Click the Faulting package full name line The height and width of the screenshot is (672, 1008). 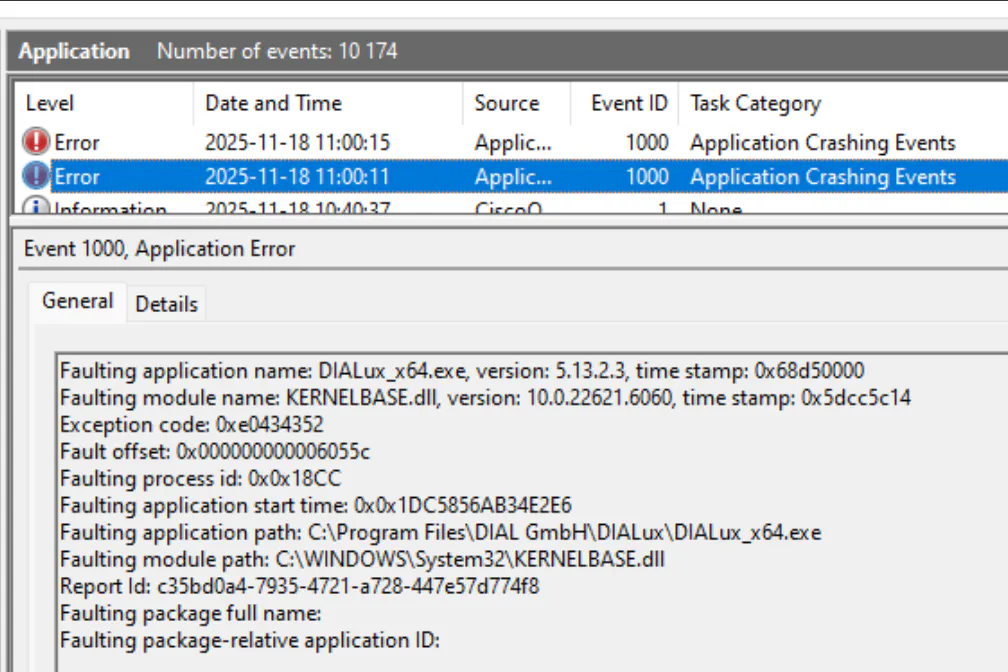click(190, 614)
